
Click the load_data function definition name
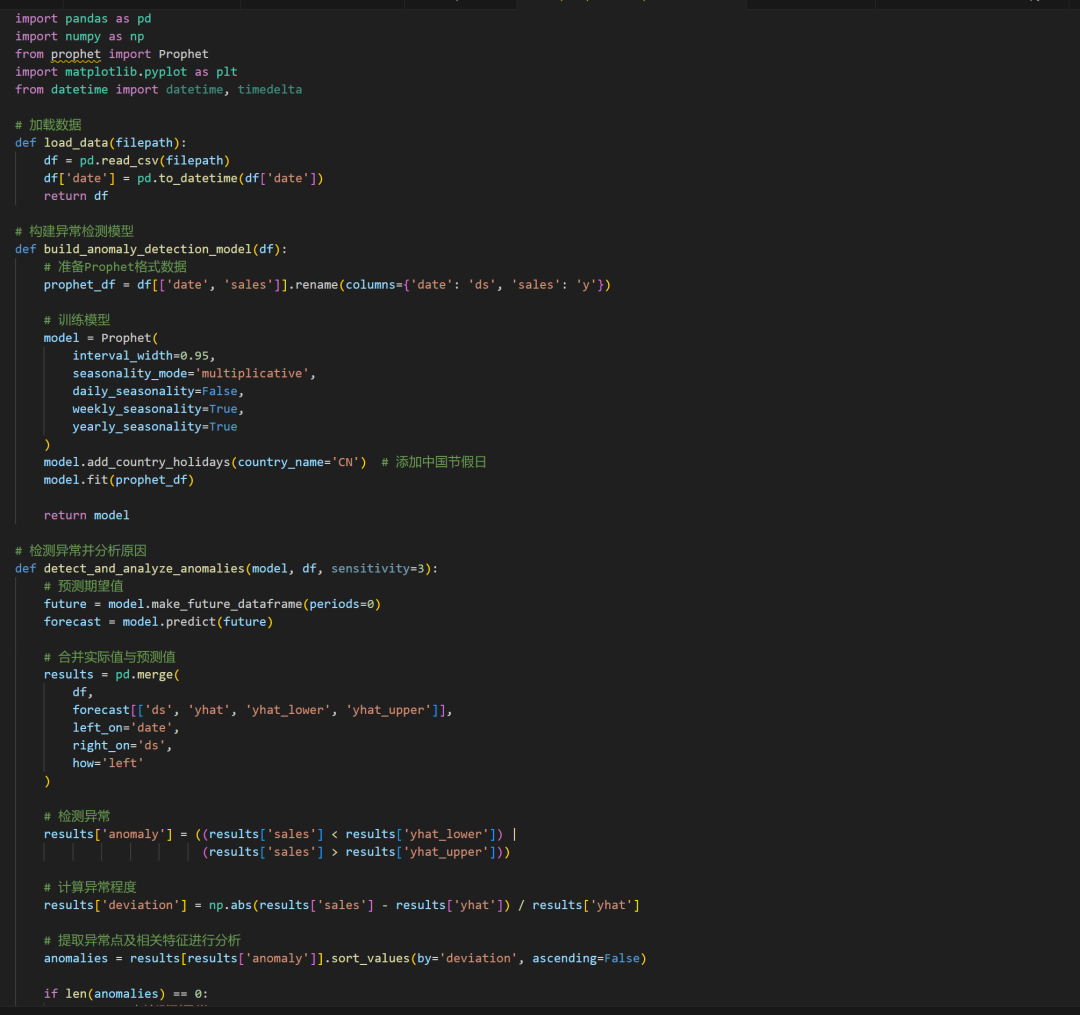pos(79,143)
